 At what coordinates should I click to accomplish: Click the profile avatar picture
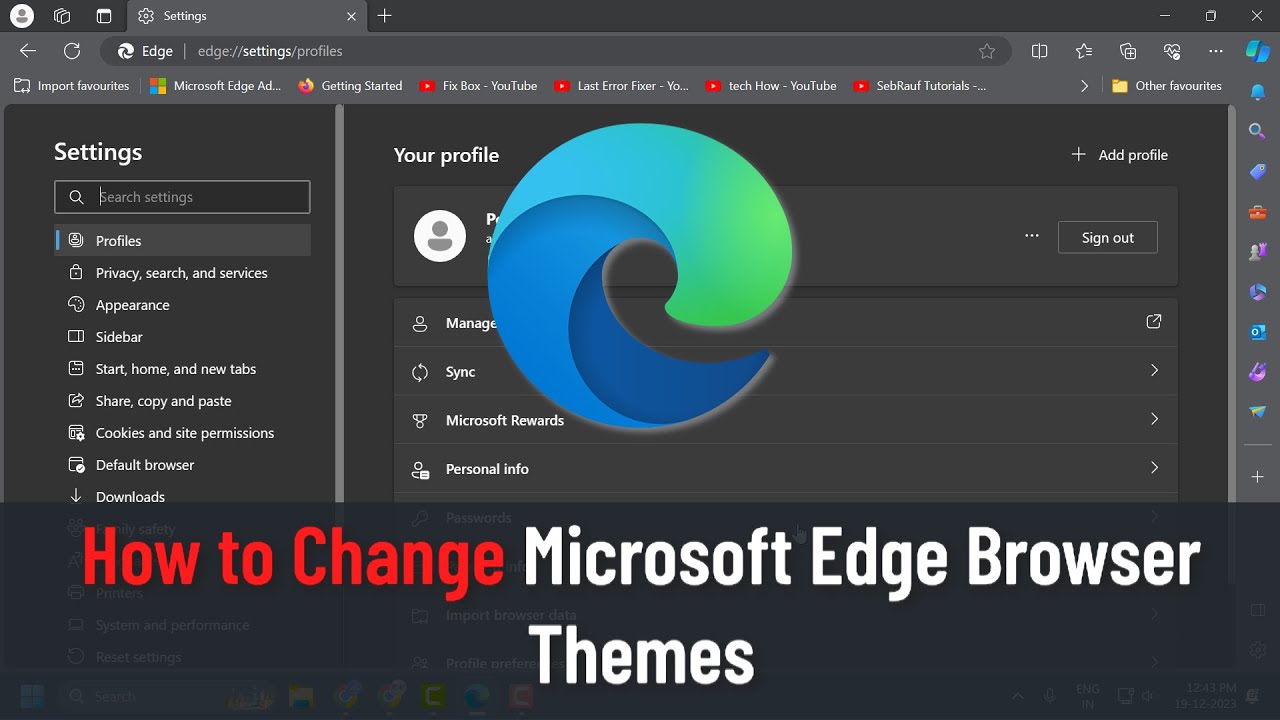(x=440, y=236)
